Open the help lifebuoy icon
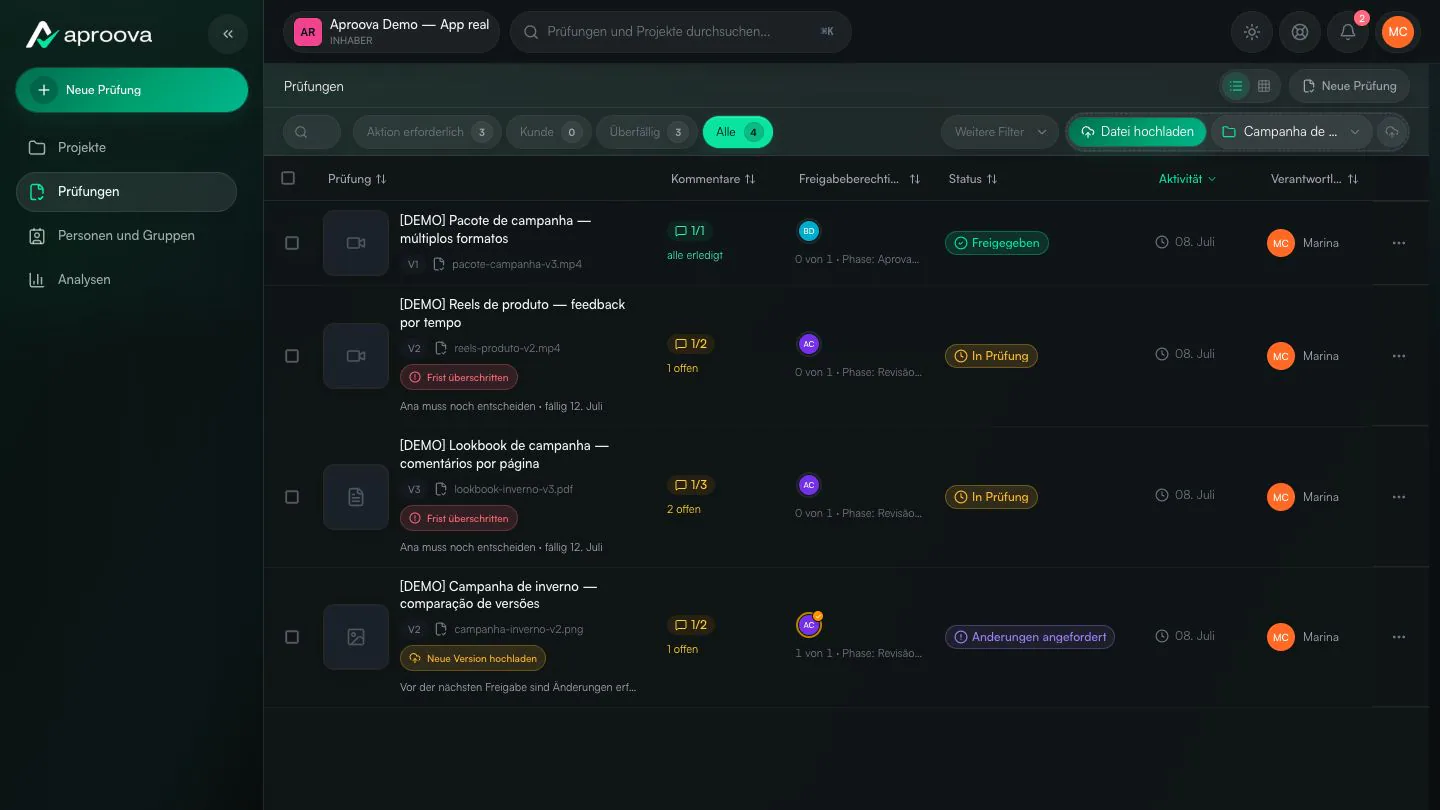The image size is (1440, 810). pos(1299,32)
